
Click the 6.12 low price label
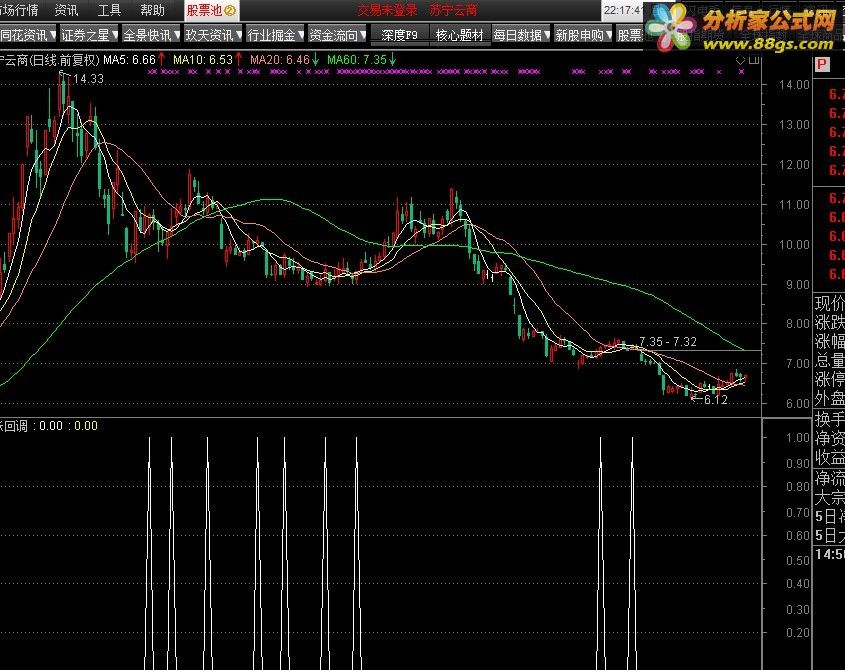click(716, 400)
